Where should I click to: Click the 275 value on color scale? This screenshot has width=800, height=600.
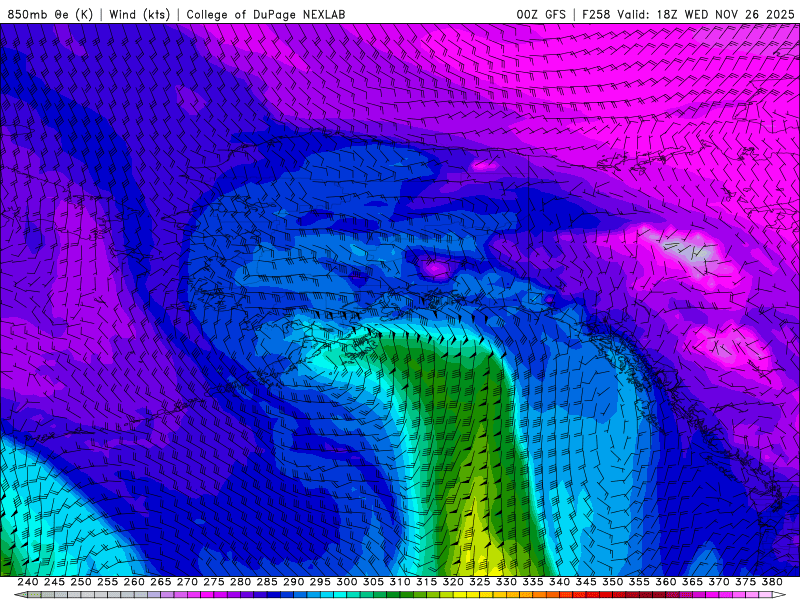pyautogui.click(x=213, y=582)
